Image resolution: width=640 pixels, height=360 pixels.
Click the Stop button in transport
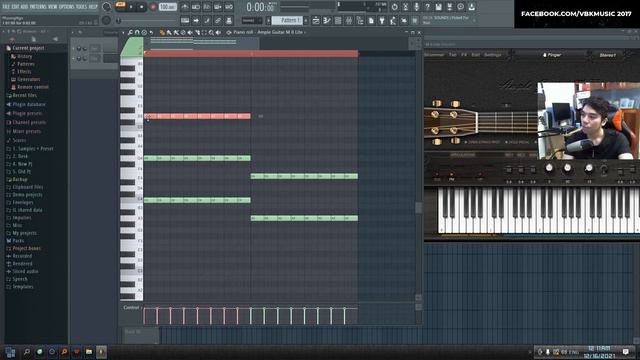tap(142, 7)
